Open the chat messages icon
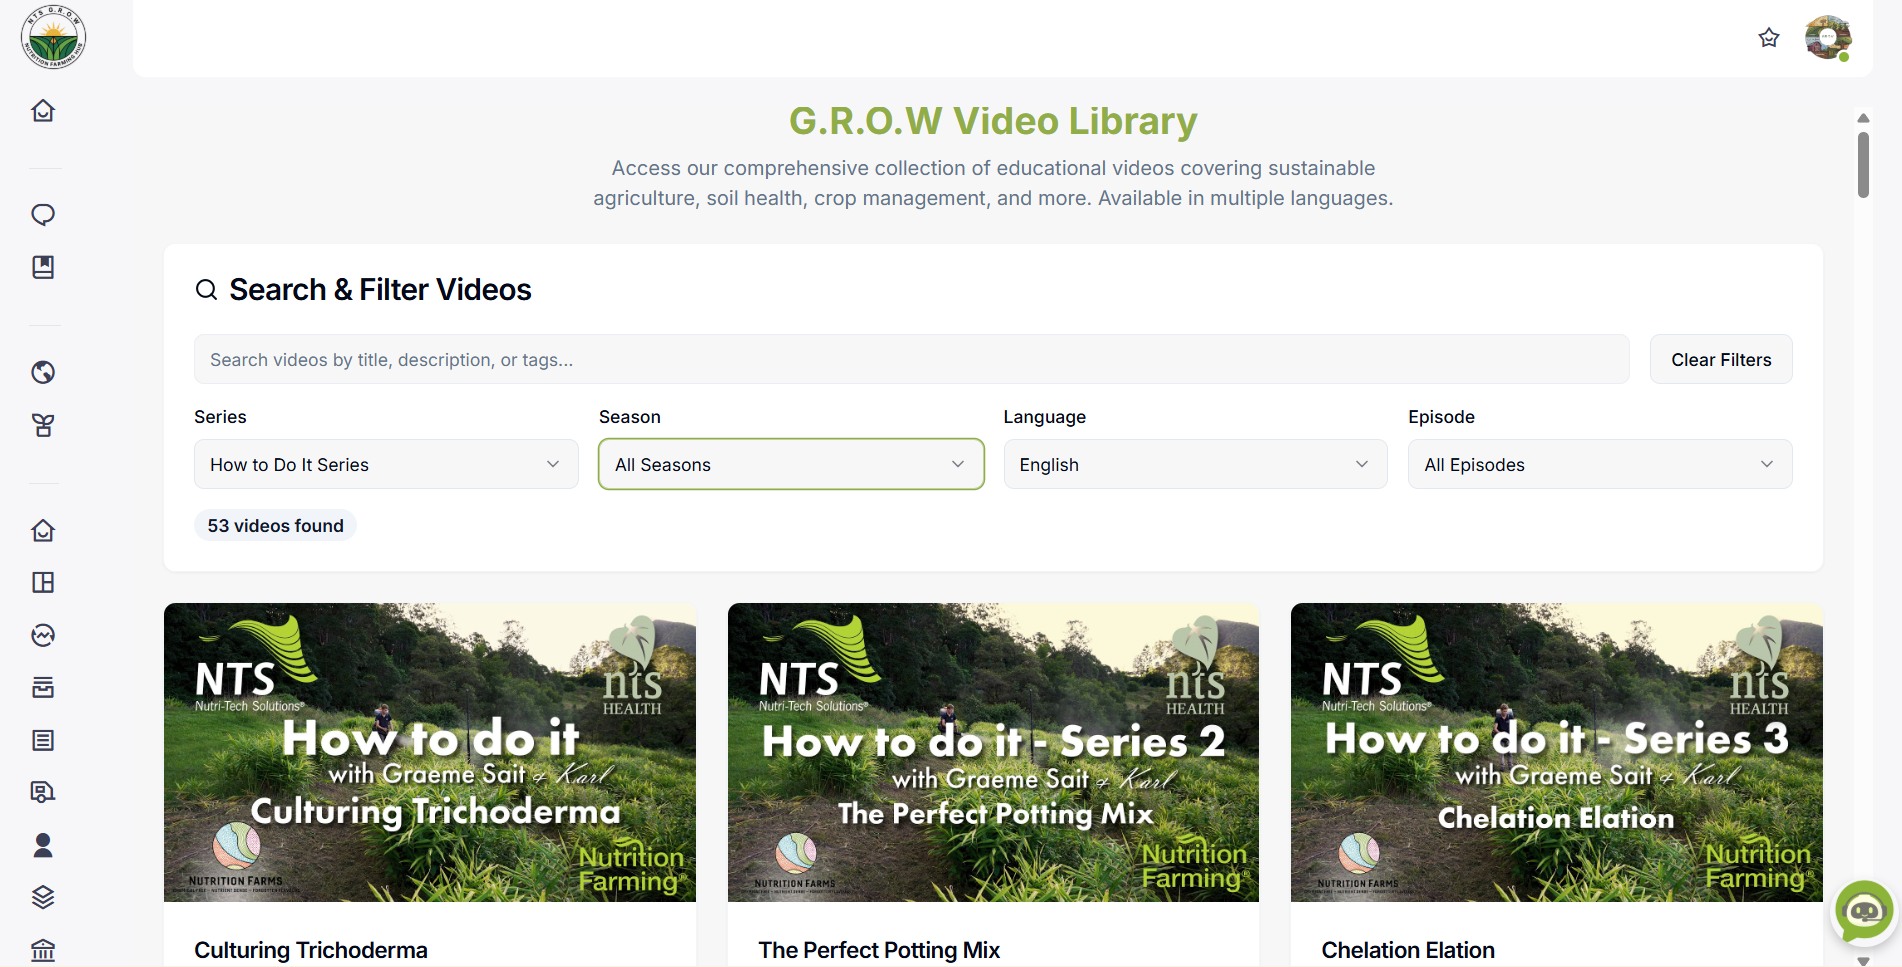This screenshot has height=967, width=1902. coord(43,214)
